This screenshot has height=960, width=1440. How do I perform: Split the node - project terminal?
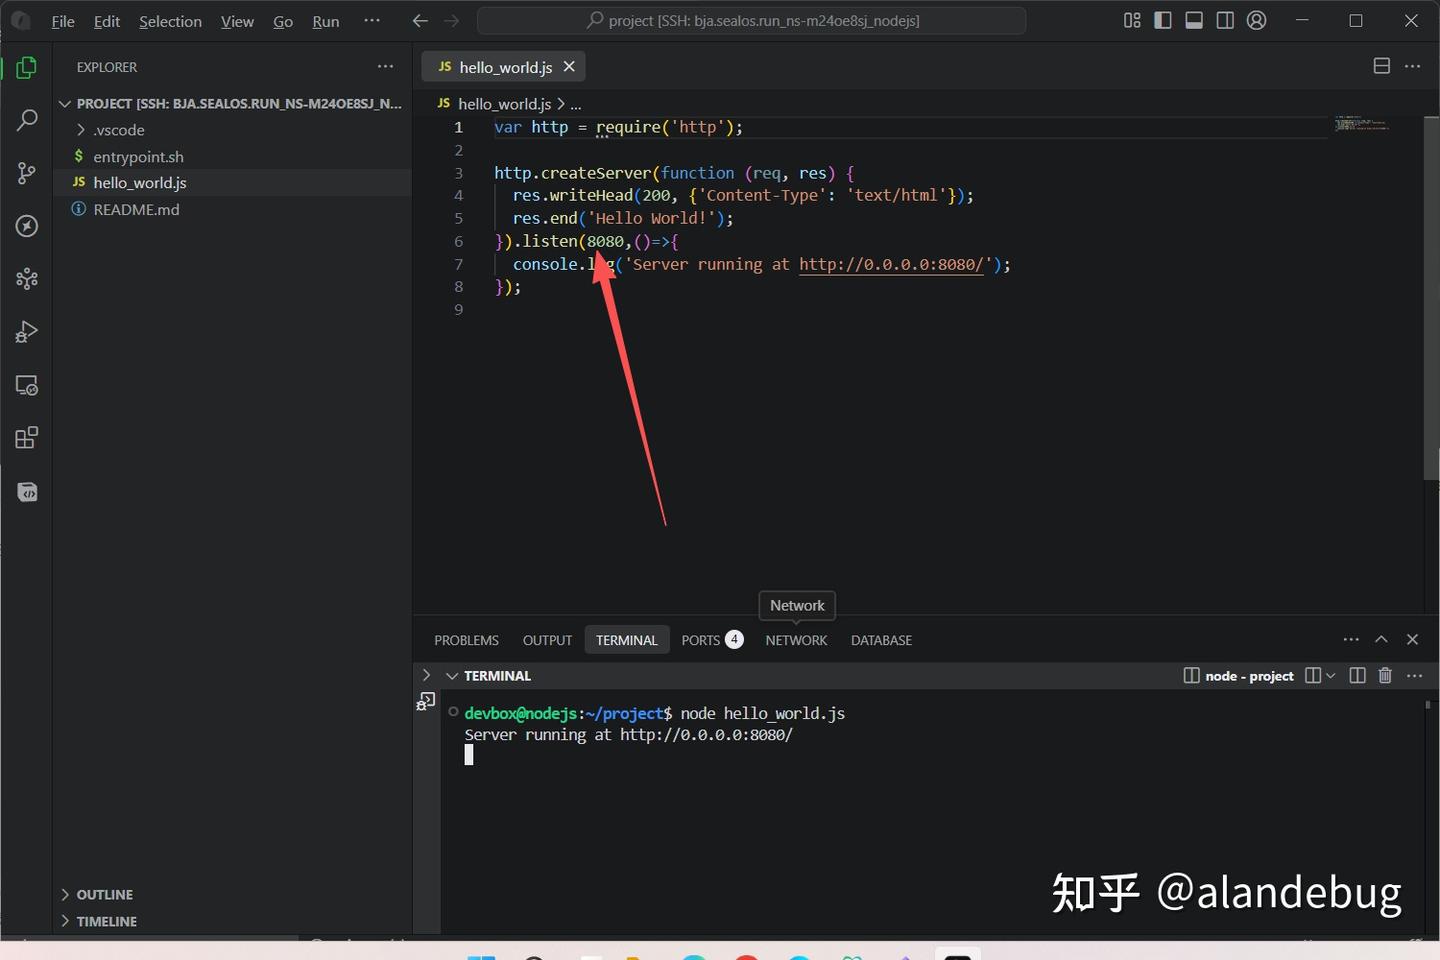click(x=1357, y=675)
